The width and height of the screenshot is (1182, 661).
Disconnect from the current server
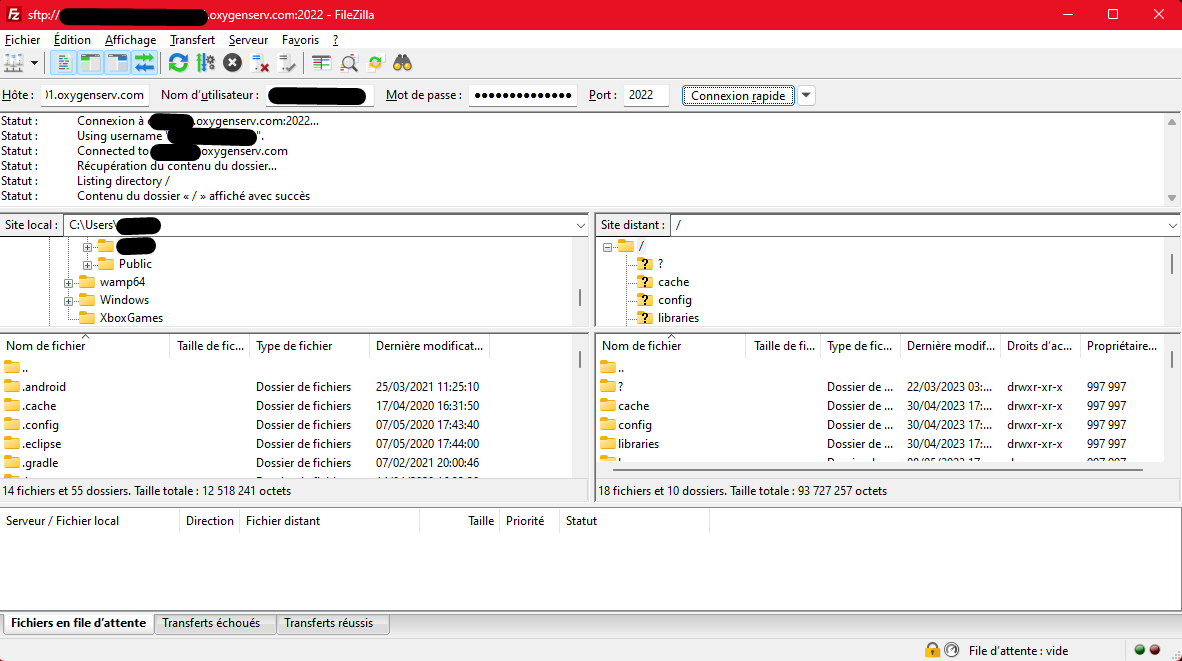pos(260,63)
